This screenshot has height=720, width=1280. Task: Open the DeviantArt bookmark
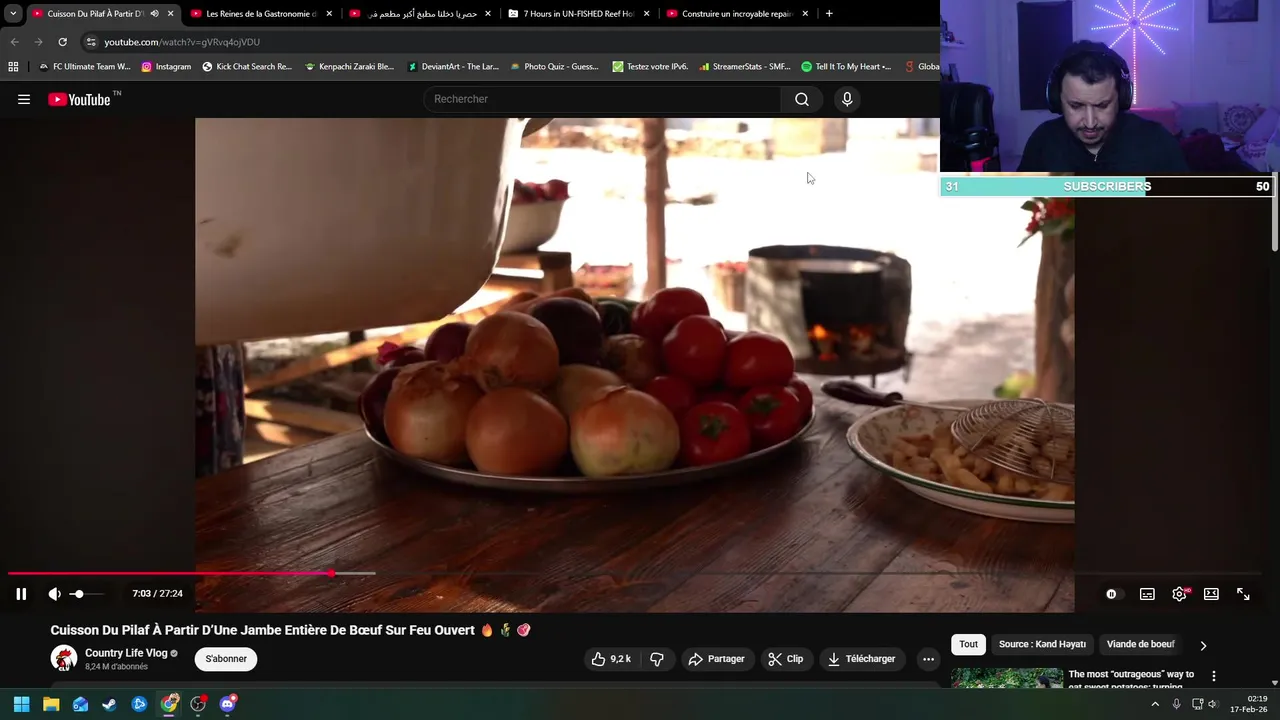[x=453, y=67]
